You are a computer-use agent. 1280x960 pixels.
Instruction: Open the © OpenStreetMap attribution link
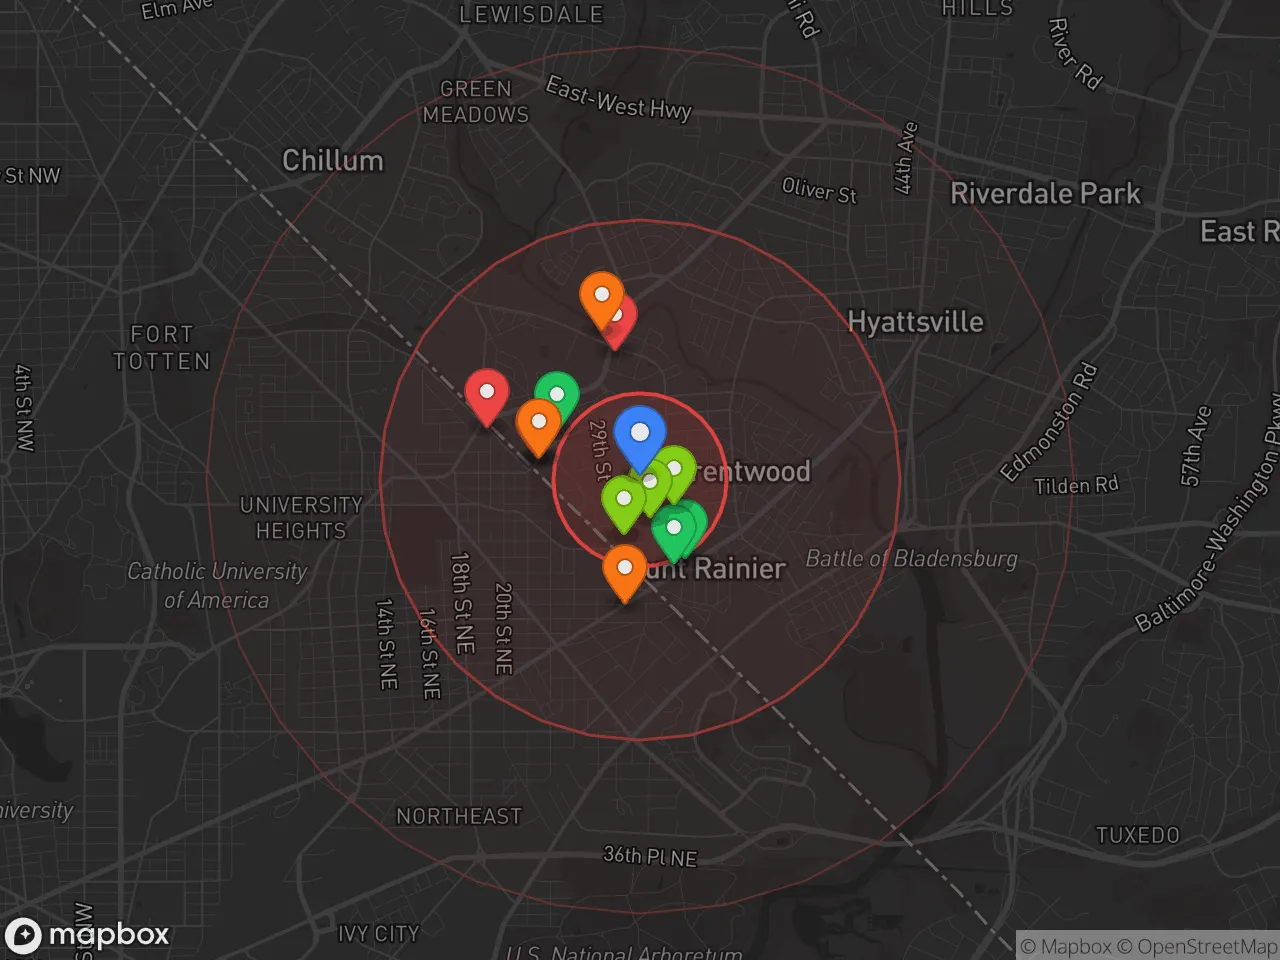pyautogui.click(x=1197, y=946)
